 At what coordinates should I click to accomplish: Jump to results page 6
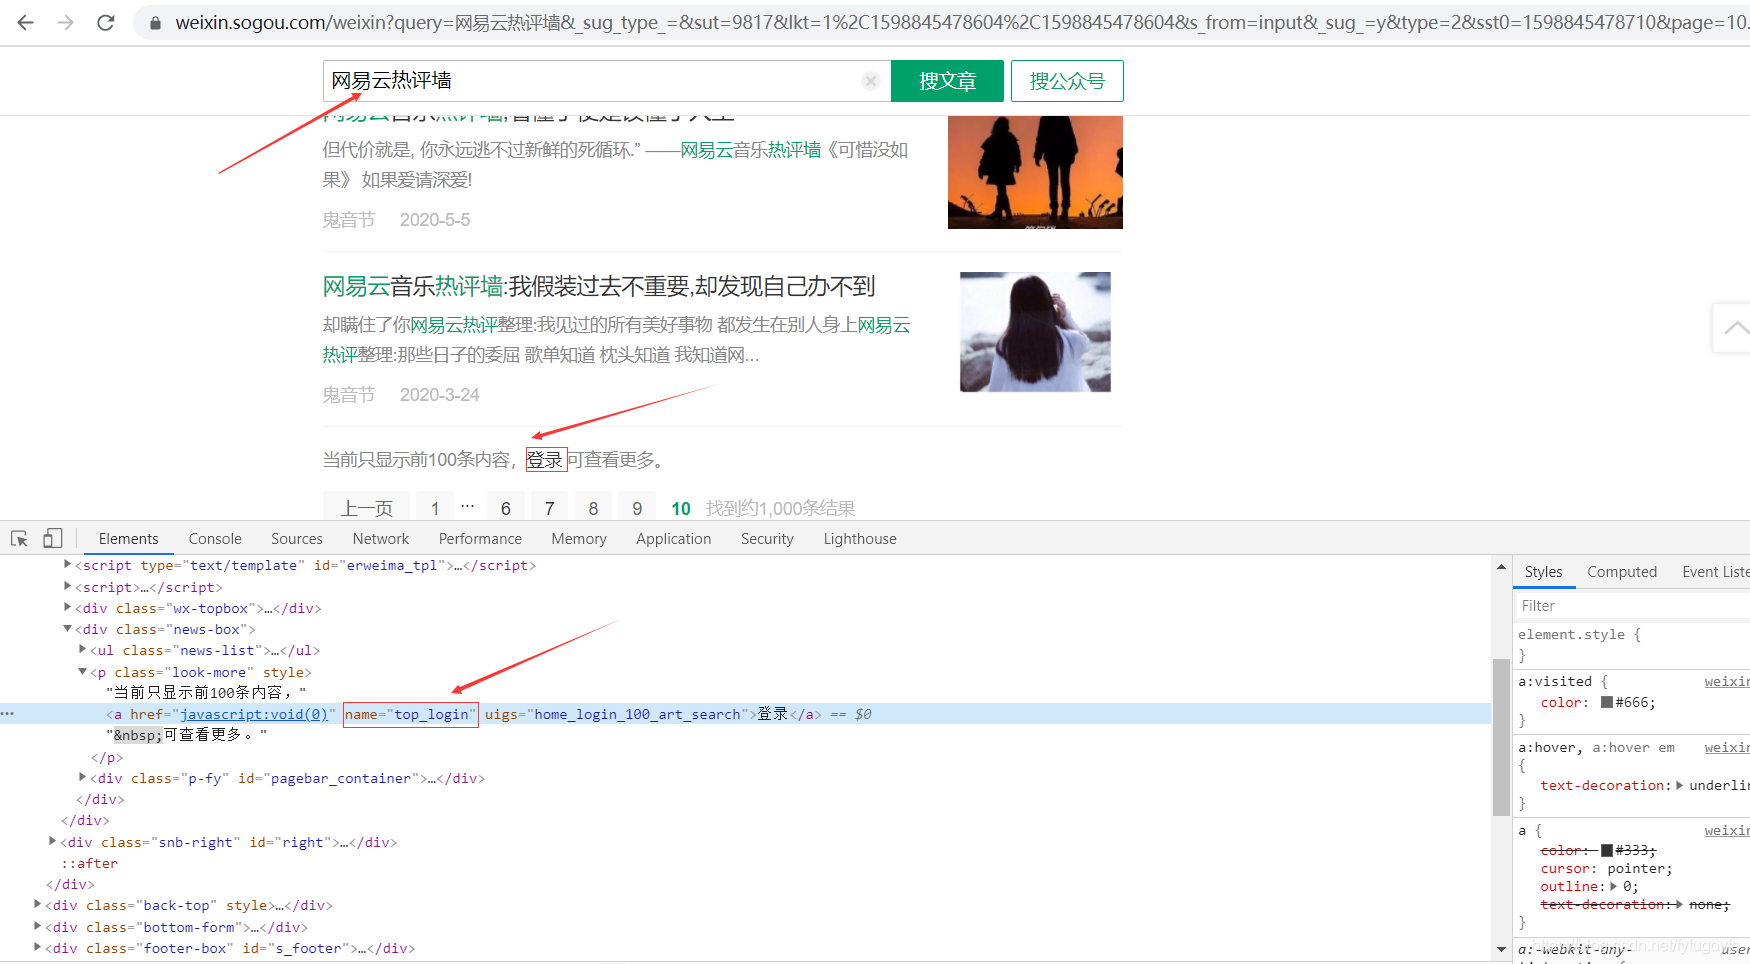point(506,508)
